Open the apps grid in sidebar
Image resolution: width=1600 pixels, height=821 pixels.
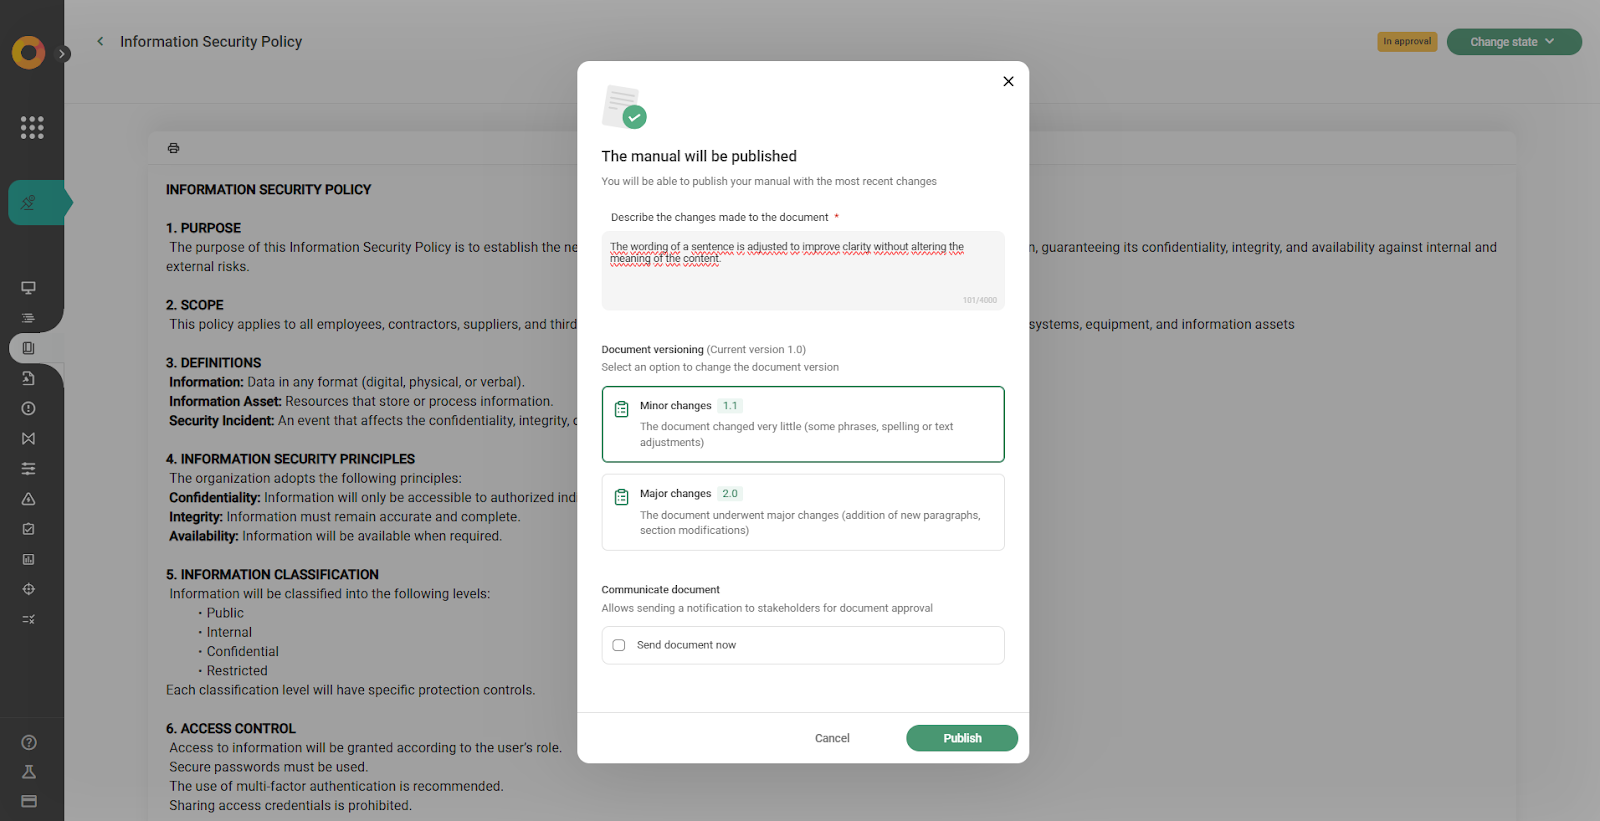[x=32, y=127]
